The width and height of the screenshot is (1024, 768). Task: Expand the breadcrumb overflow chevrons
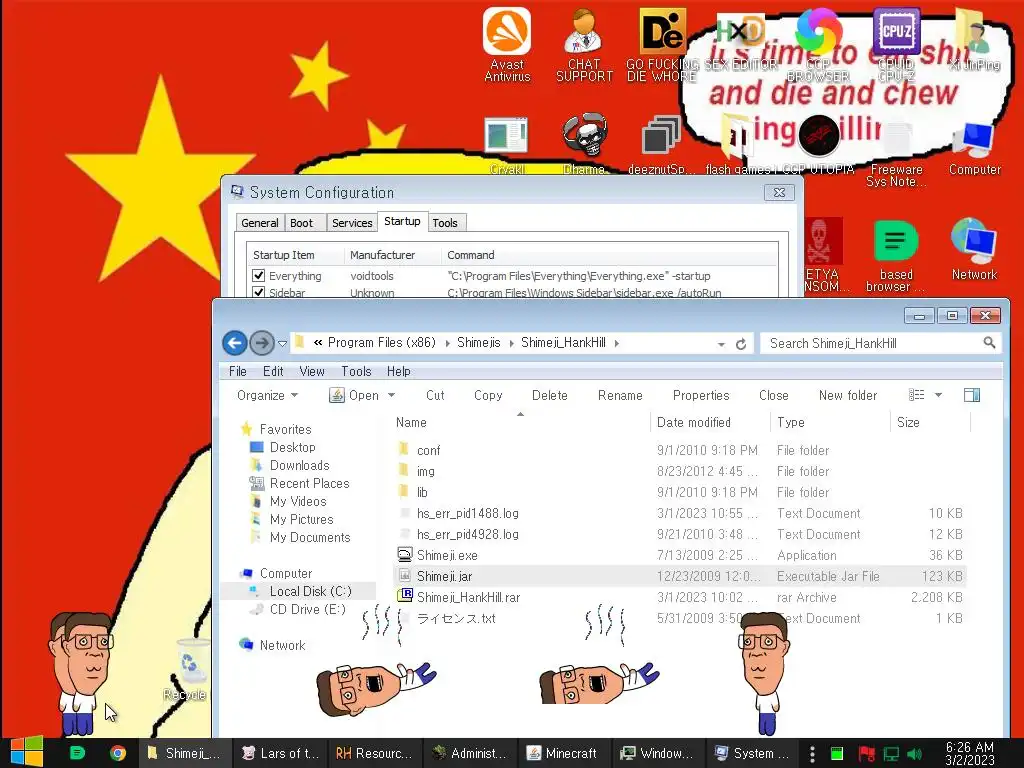click(318, 343)
